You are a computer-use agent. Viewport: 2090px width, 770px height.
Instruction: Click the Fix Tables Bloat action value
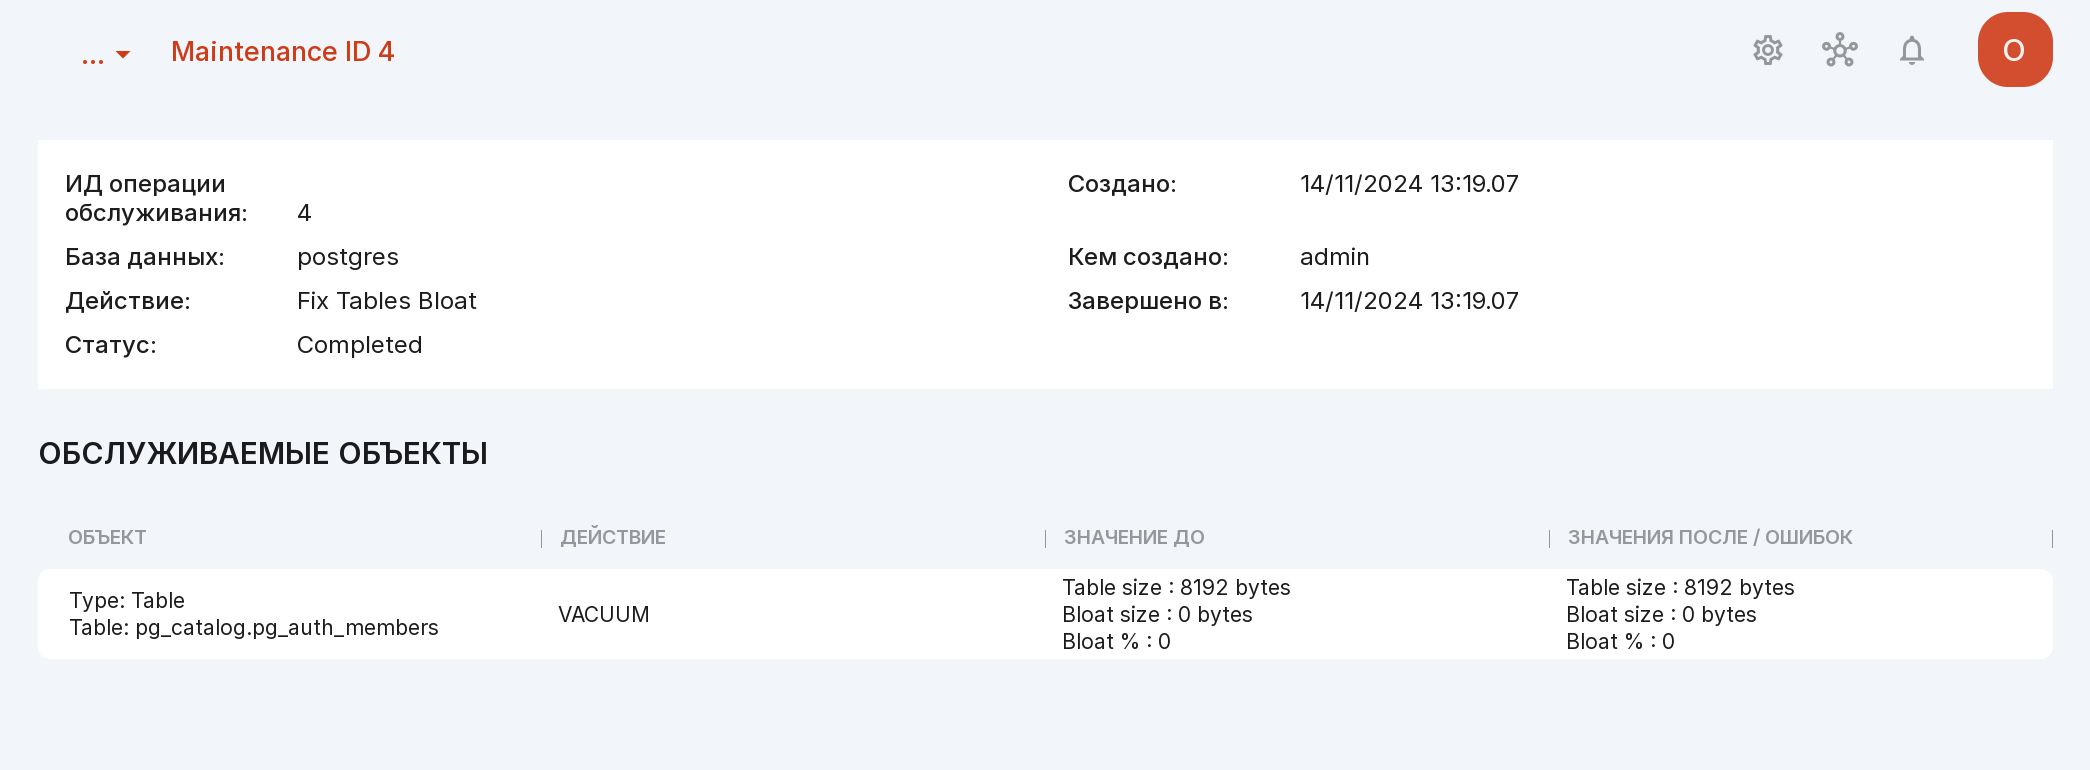tap(387, 301)
